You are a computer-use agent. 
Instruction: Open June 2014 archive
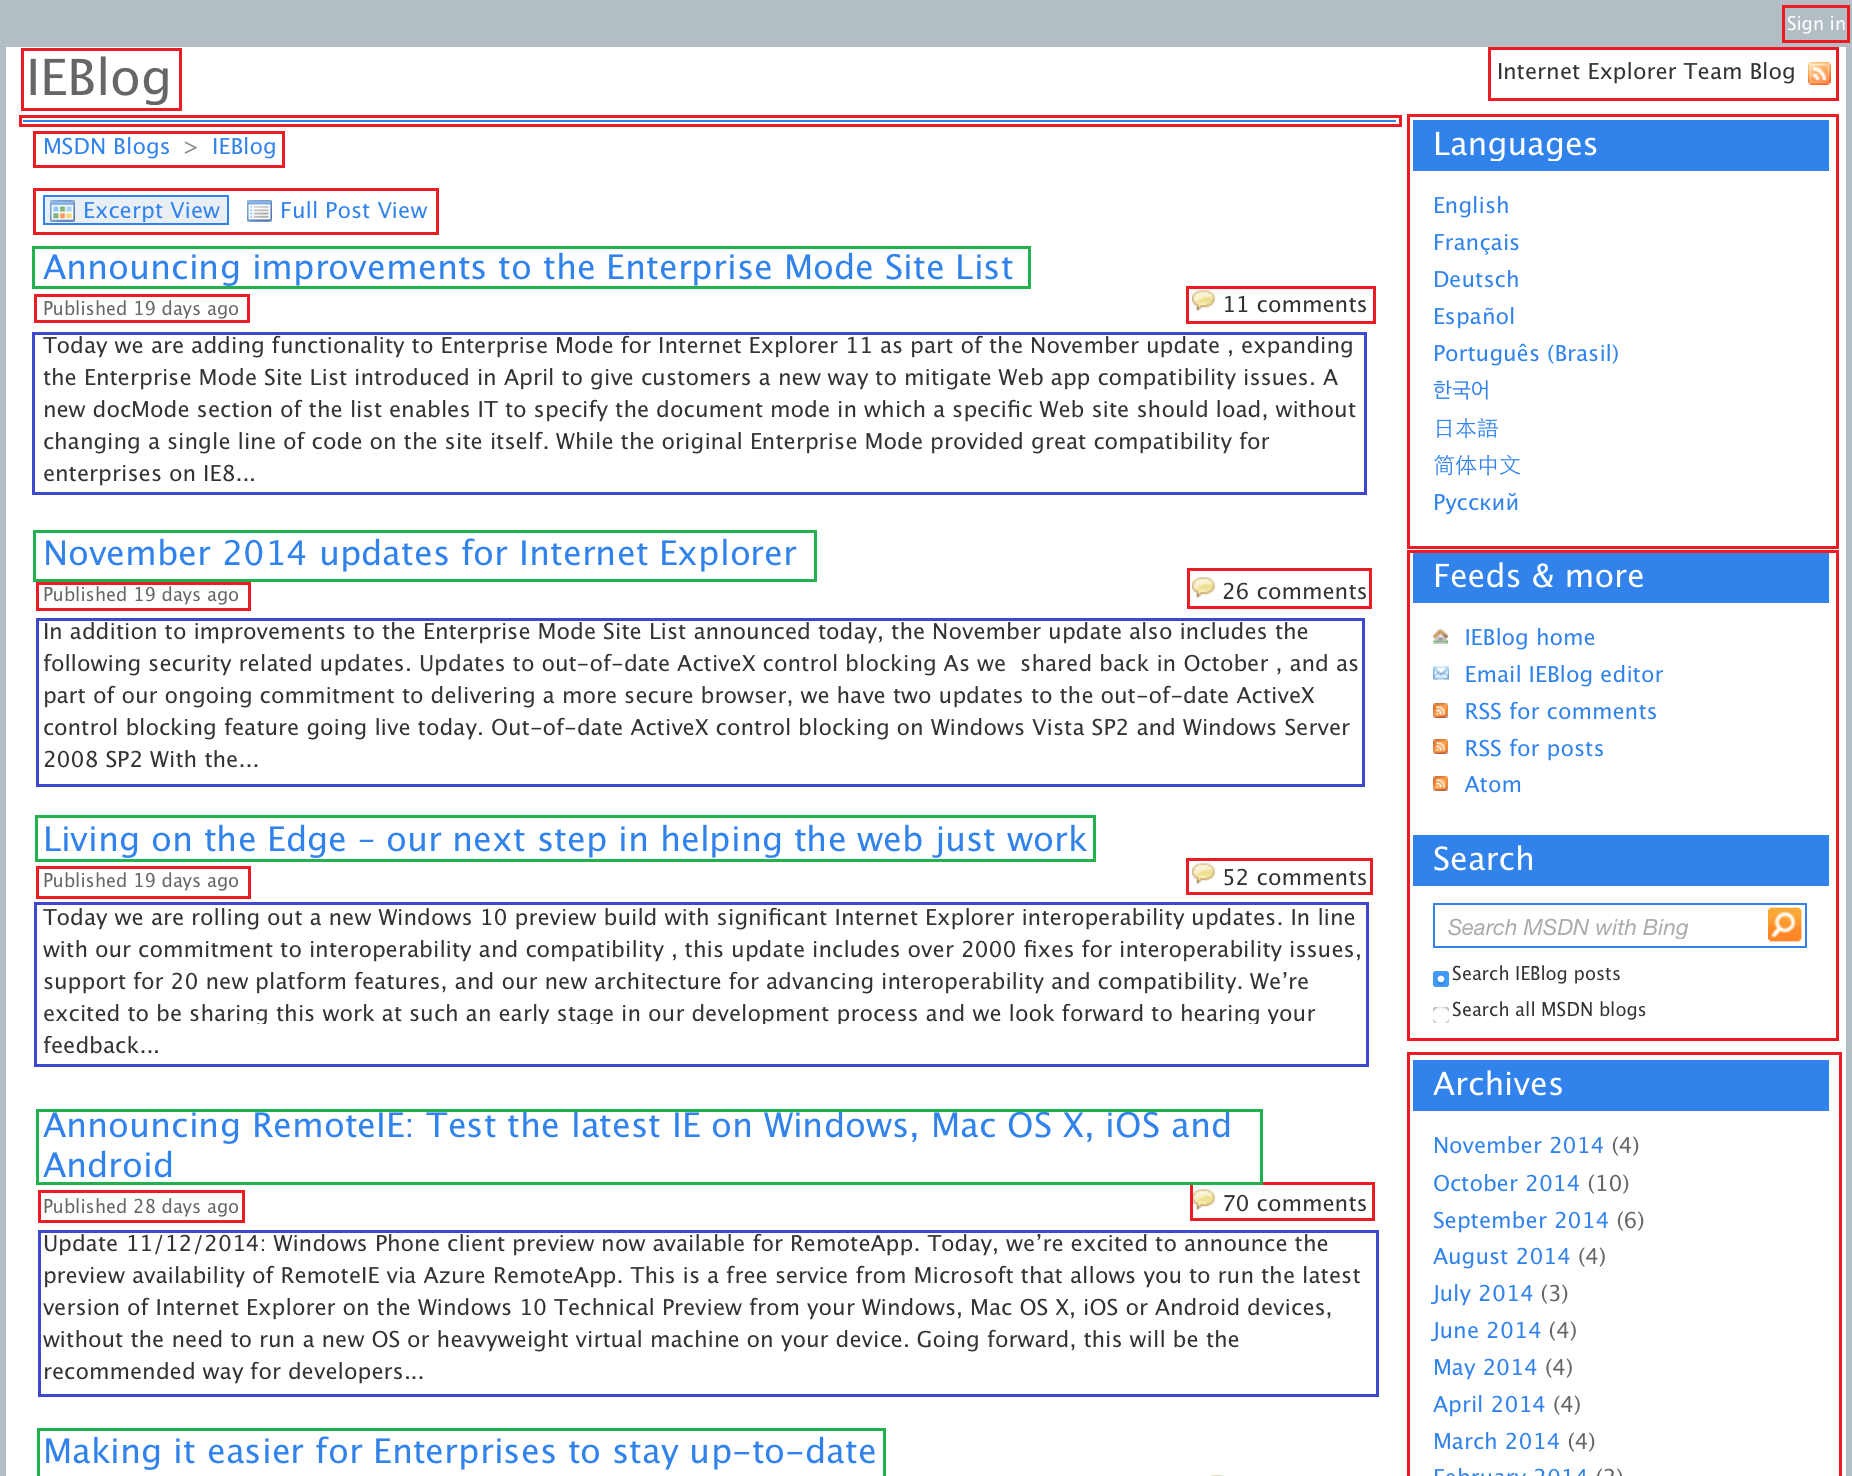[1486, 1330]
